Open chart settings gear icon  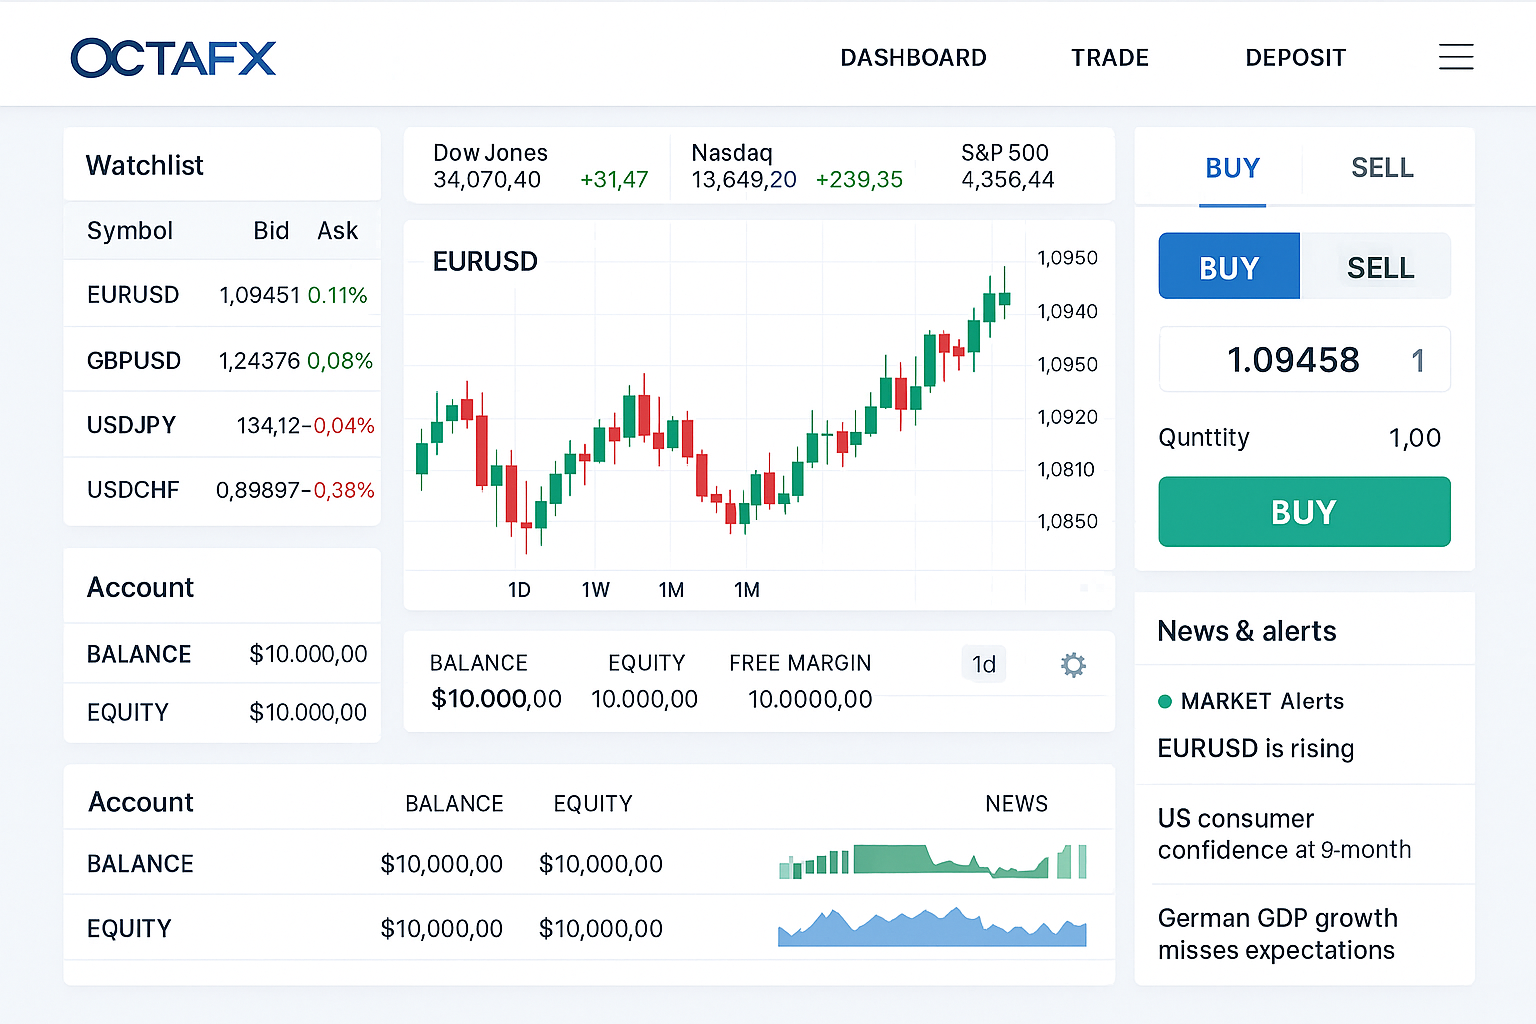[1073, 665]
